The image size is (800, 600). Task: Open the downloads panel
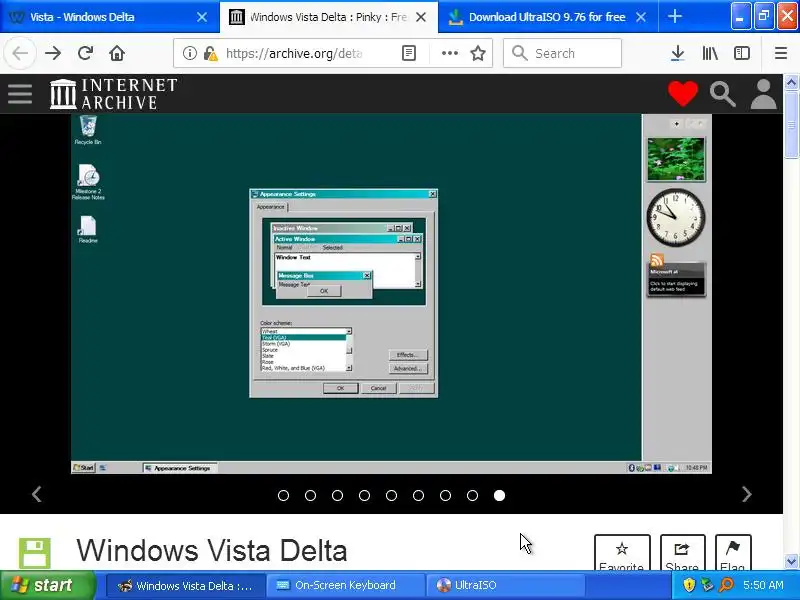[x=678, y=53]
